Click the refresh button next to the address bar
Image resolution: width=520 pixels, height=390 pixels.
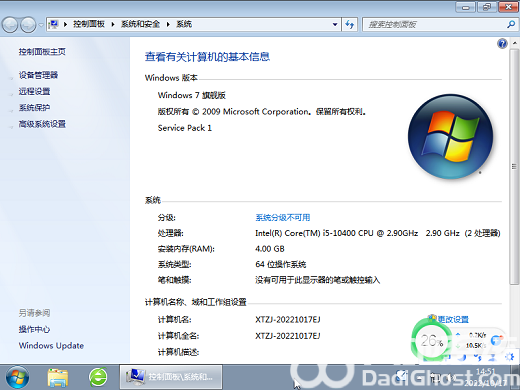coord(349,24)
